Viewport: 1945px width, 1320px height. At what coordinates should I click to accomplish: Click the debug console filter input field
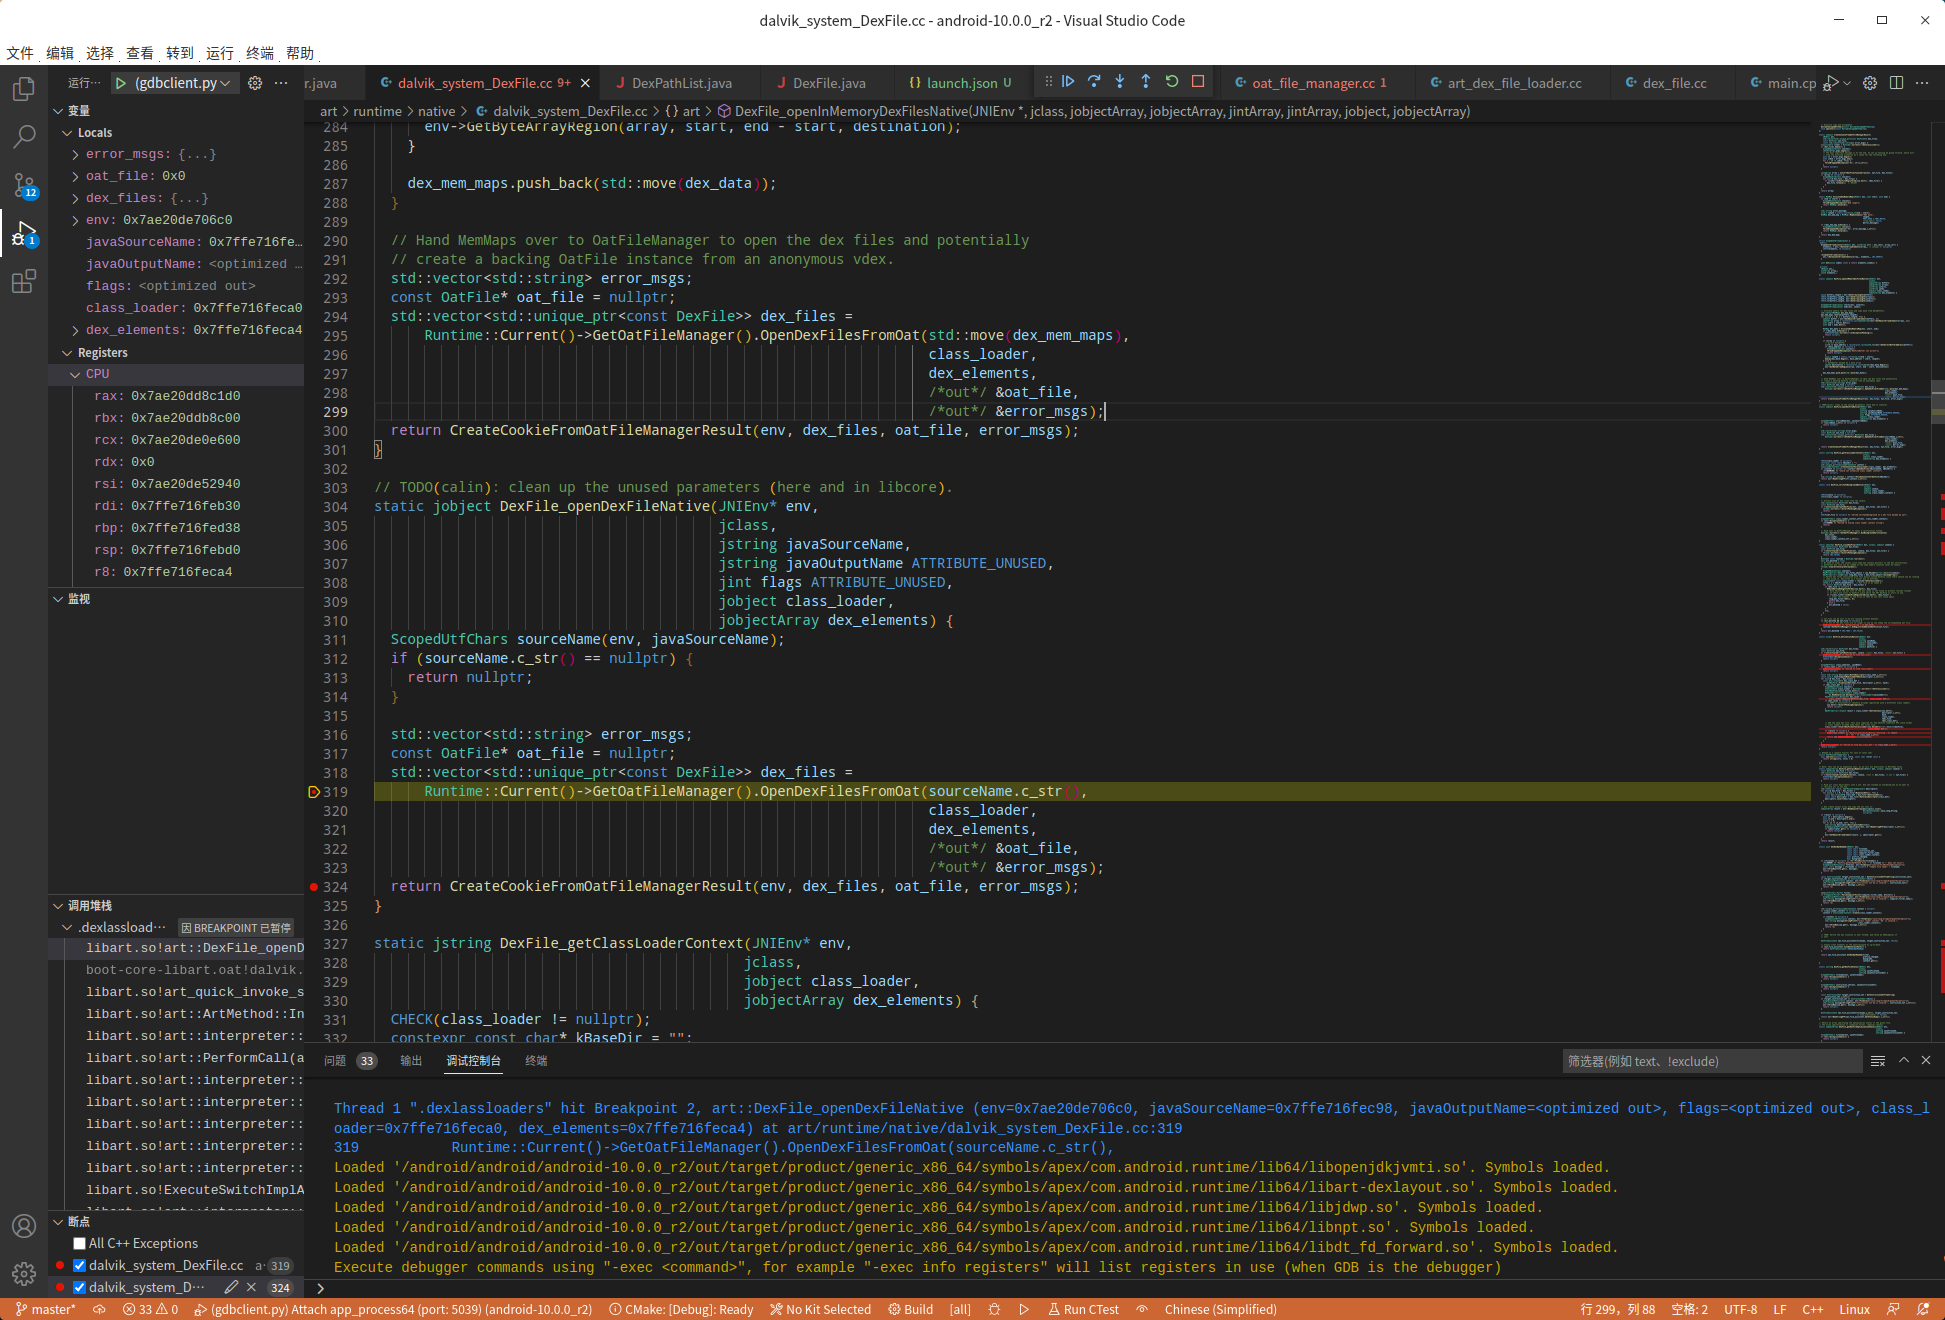pyautogui.click(x=1710, y=1062)
